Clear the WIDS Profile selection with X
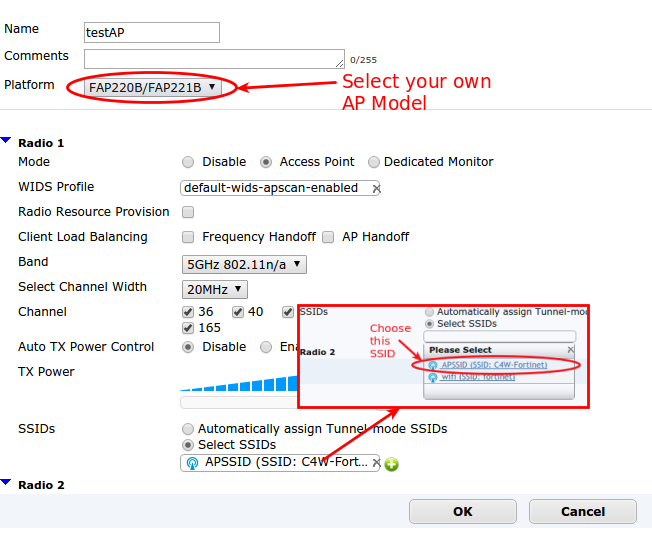The width and height of the screenshot is (652, 536). [376, 189]
